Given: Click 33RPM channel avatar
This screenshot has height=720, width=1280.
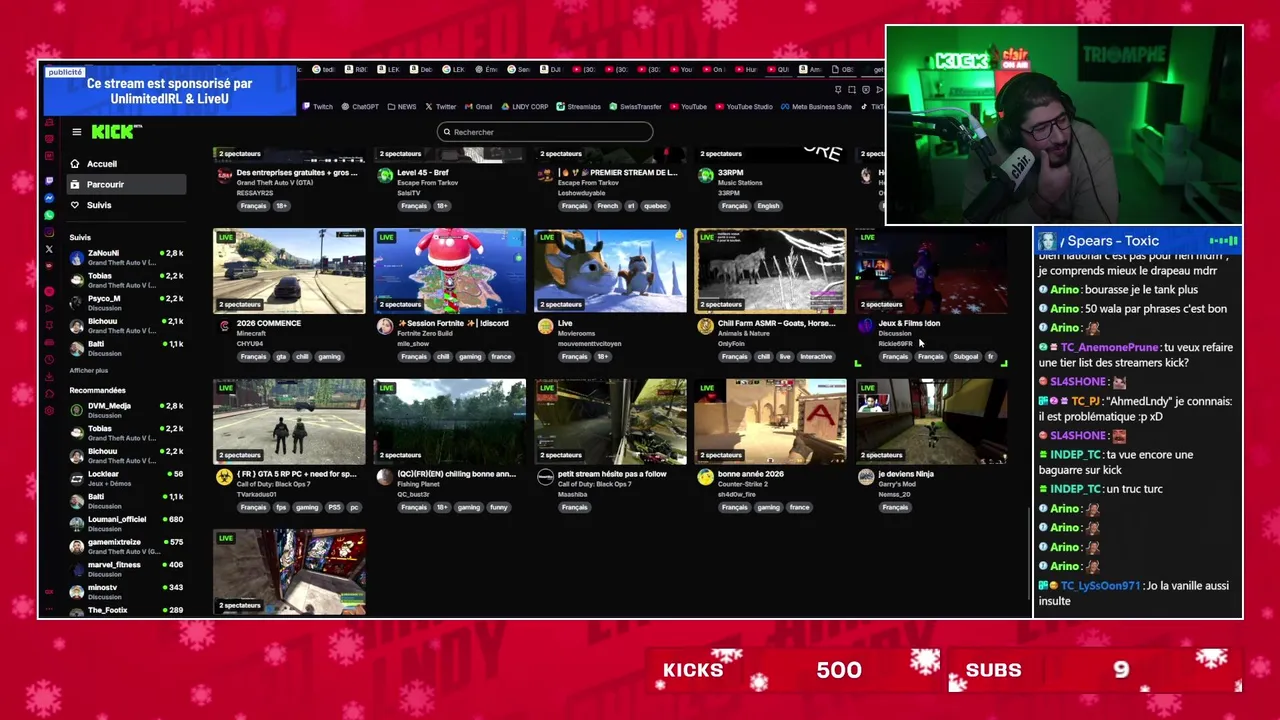Looking at the screenshot, I should 706,176.
